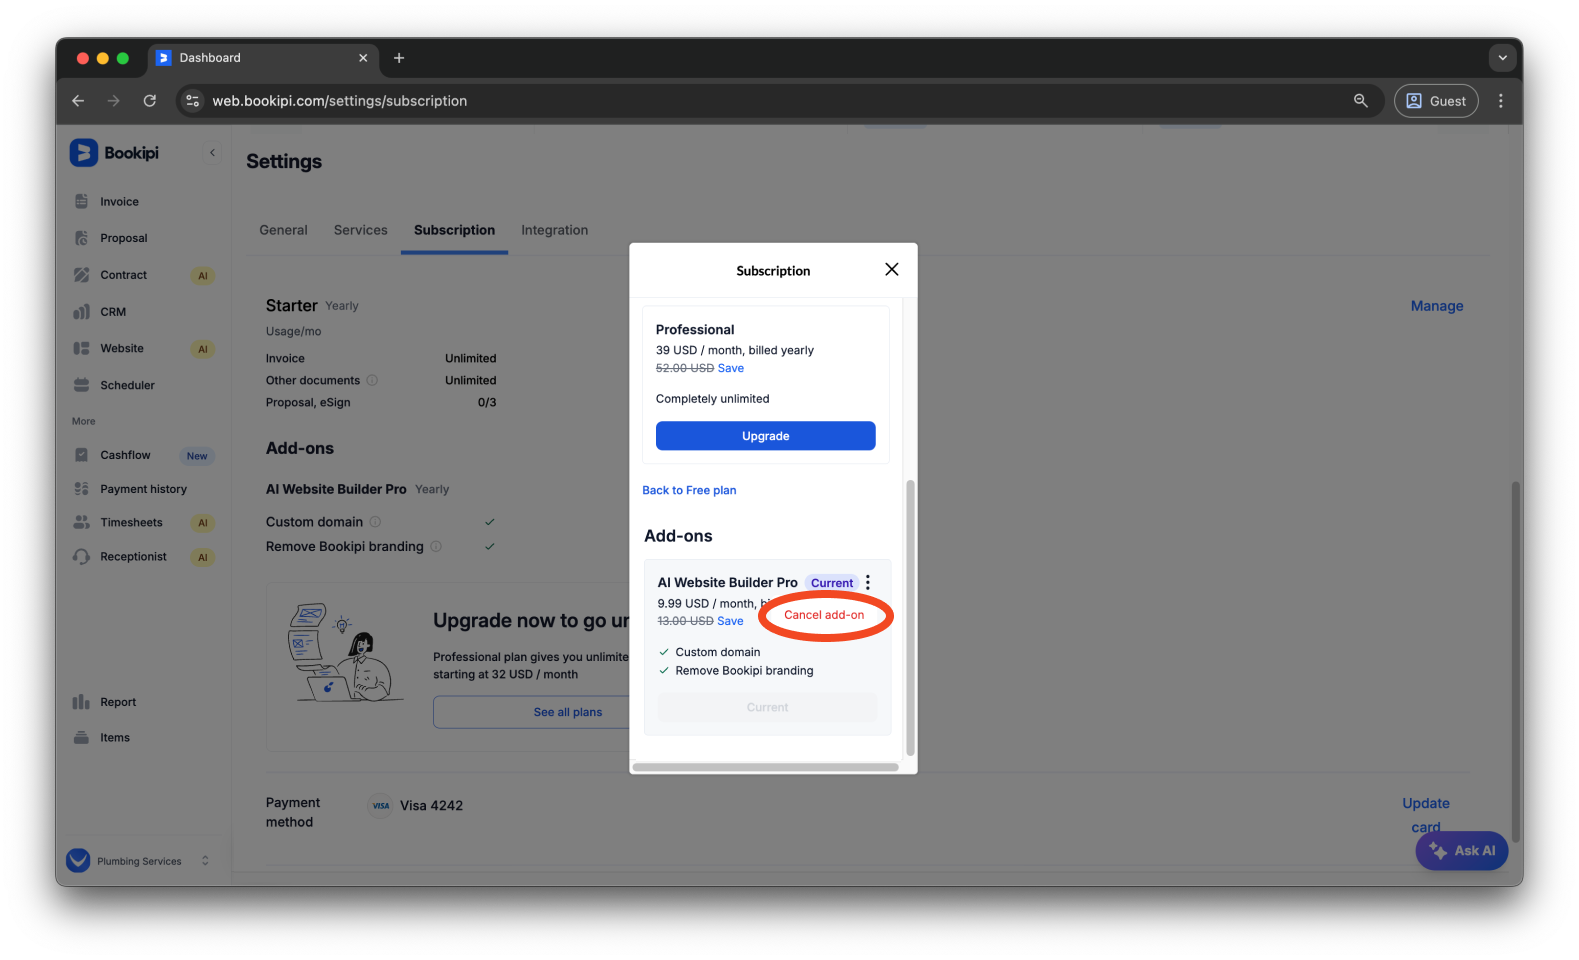Click the site information icon in address bar
The height and width of the screenshot is (960, 1579).
[x=193, y=101]
